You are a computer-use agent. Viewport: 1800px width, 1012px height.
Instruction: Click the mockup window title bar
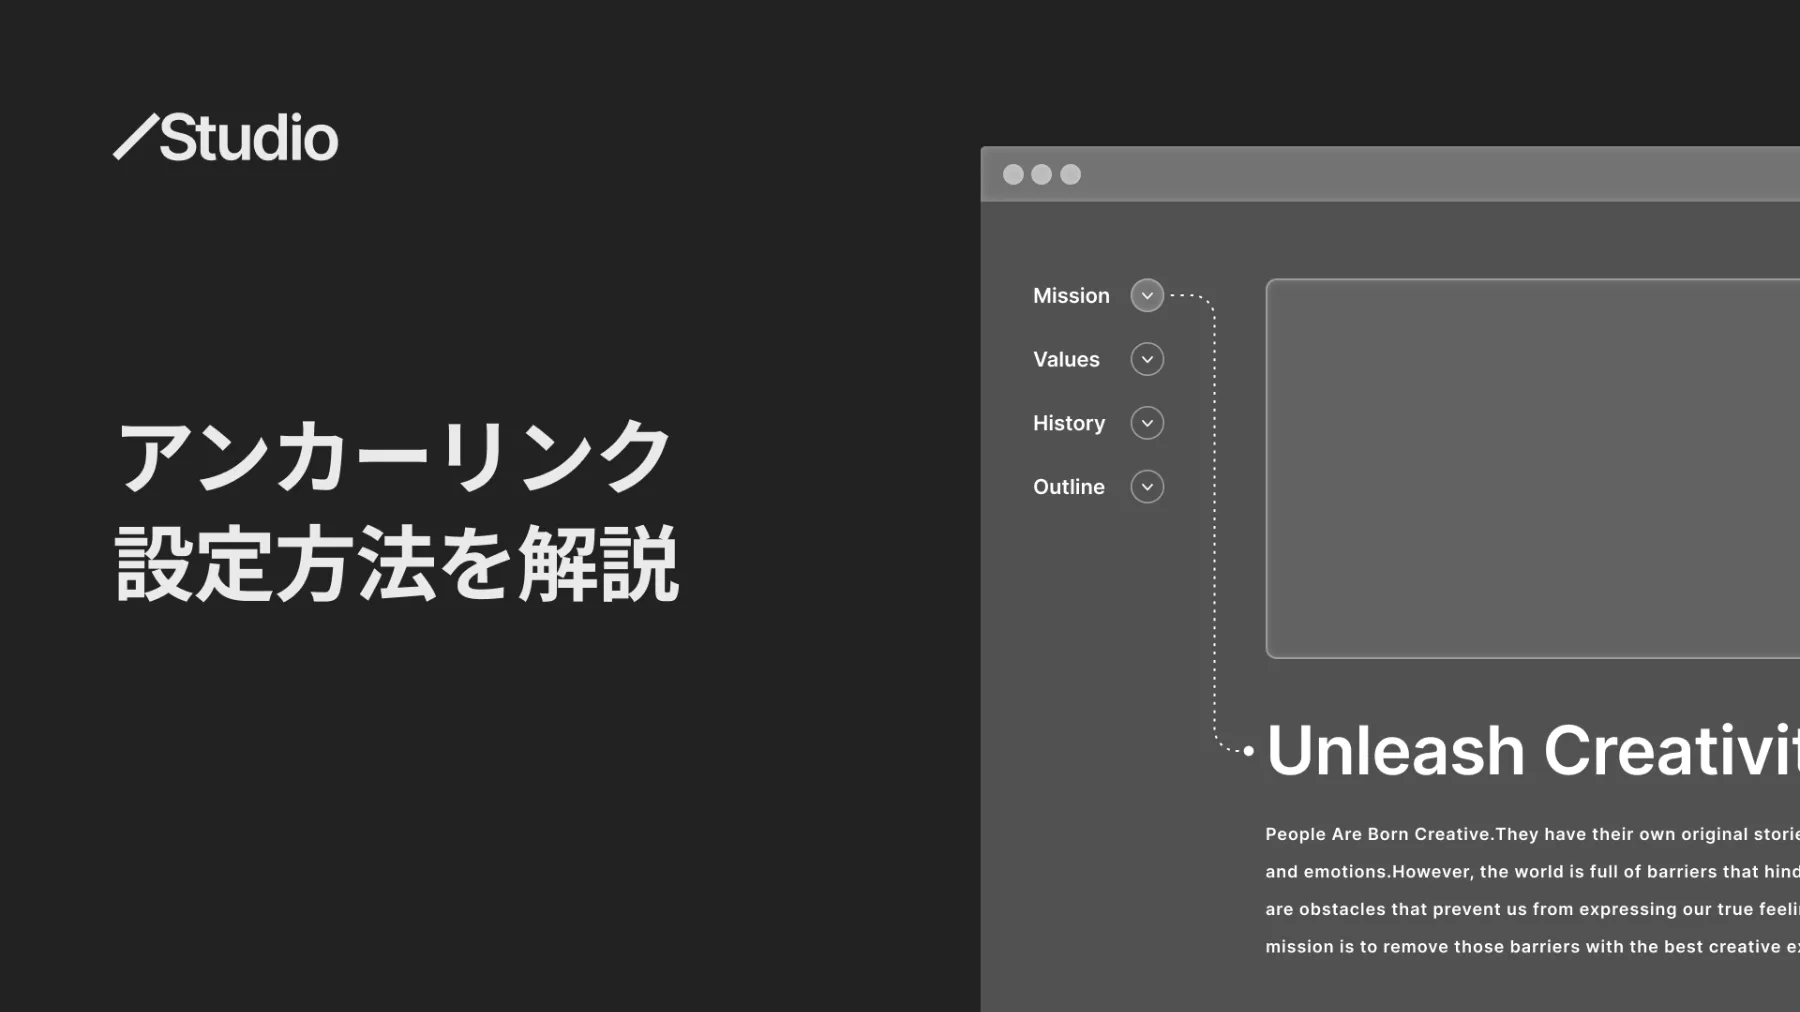(x=1390, y=175)
